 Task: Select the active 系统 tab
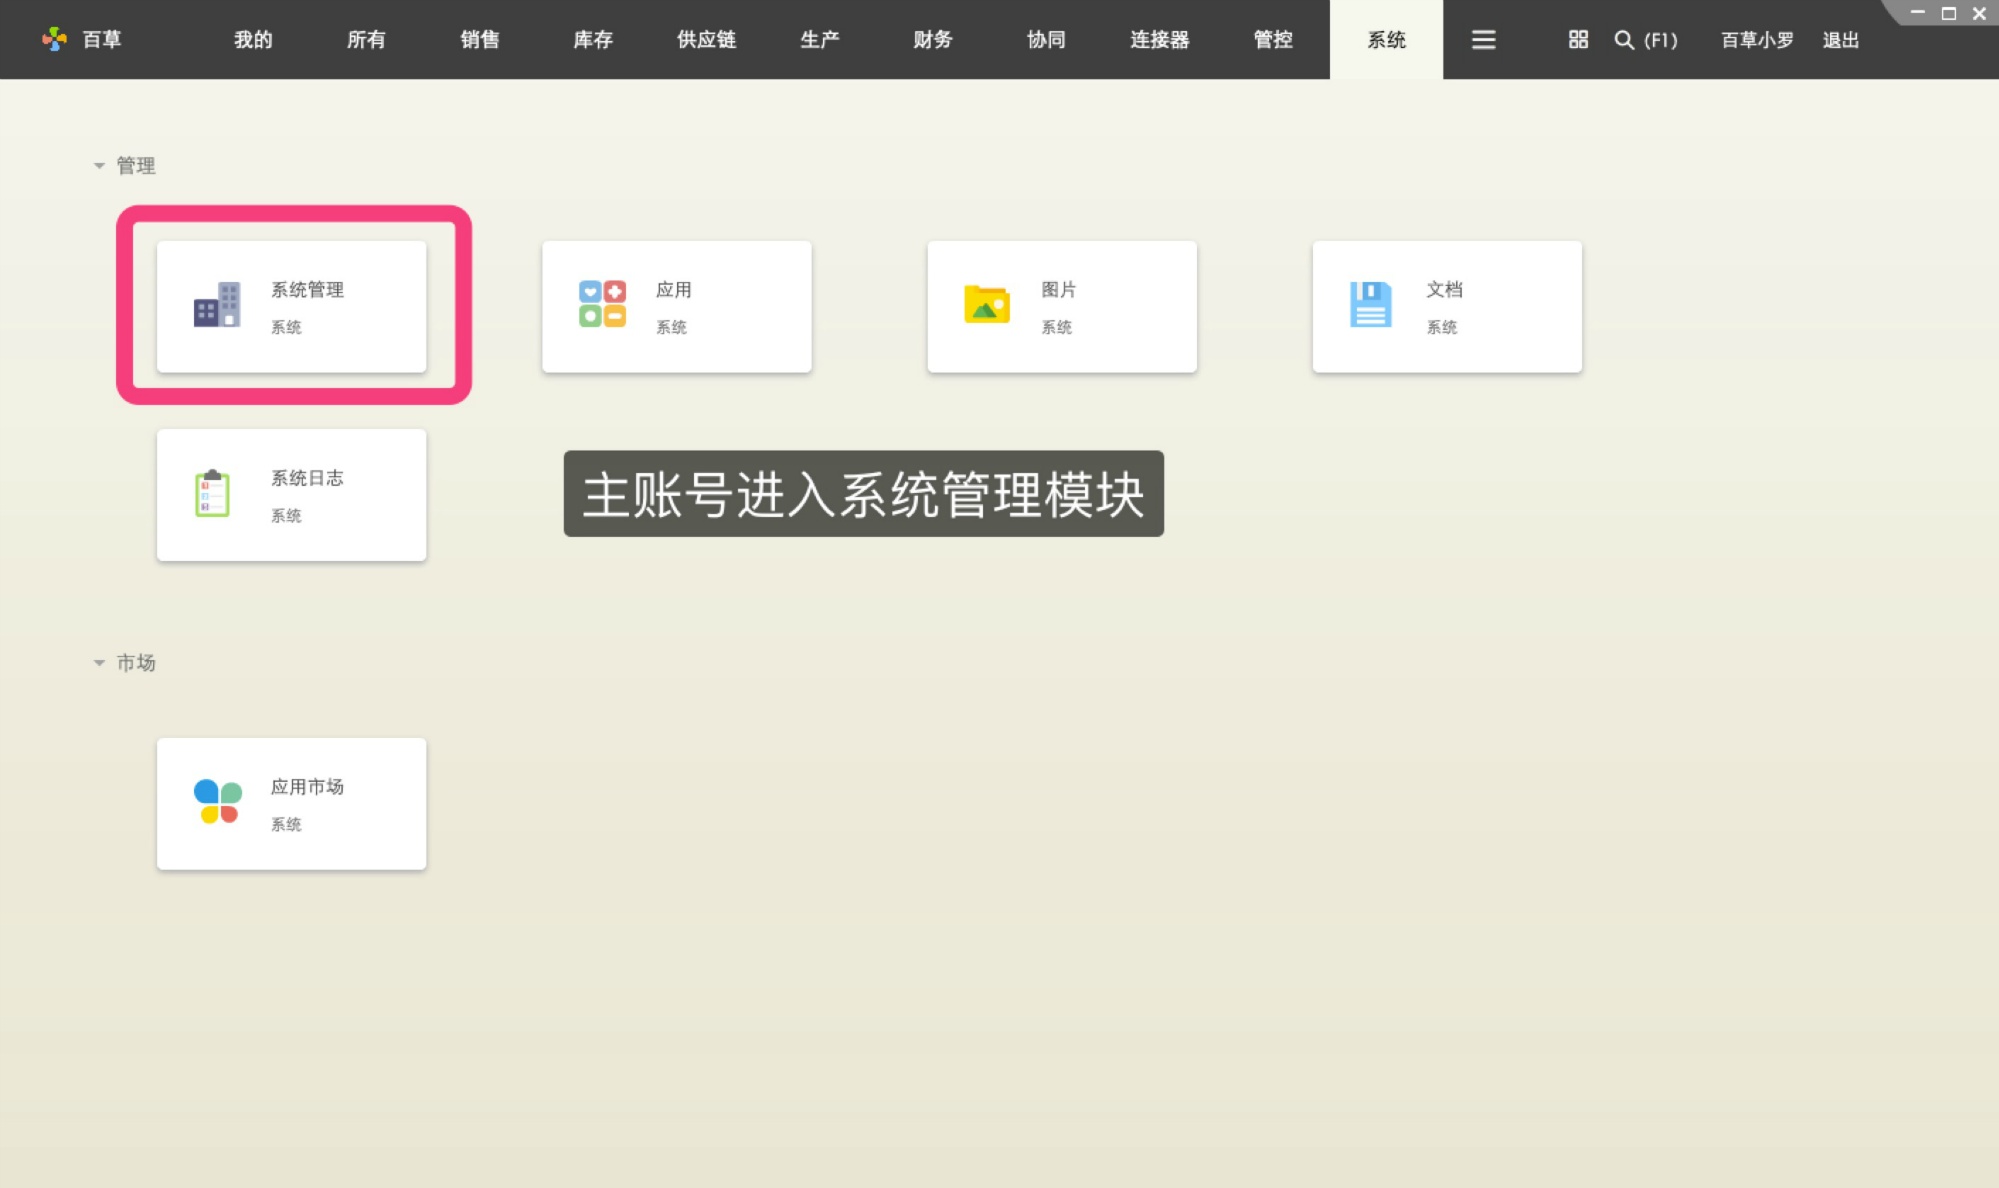pyautogui.click(x=1386, y=39)
